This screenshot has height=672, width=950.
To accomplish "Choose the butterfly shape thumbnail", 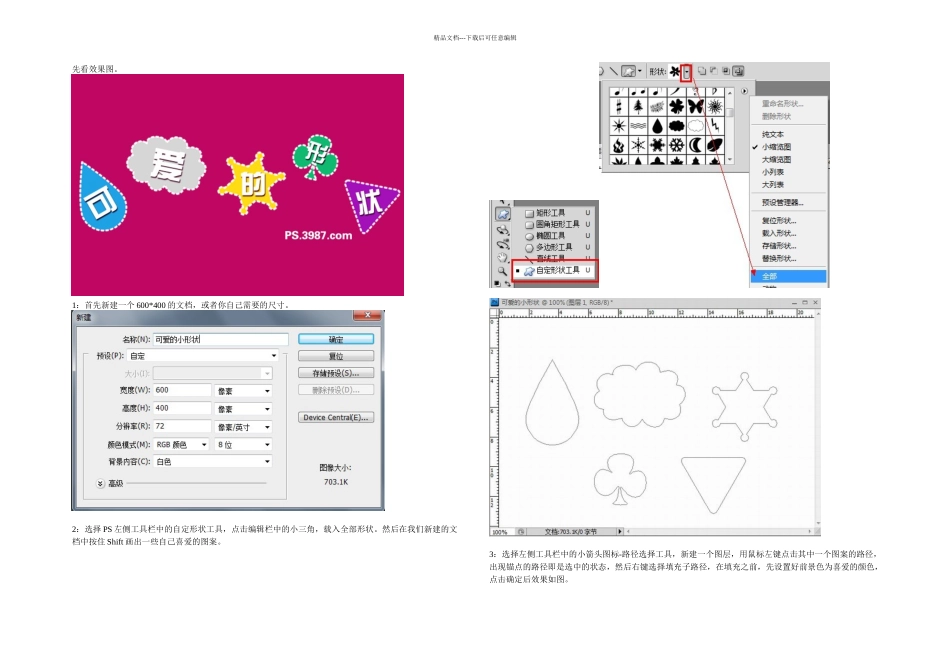I will point(696,107).
